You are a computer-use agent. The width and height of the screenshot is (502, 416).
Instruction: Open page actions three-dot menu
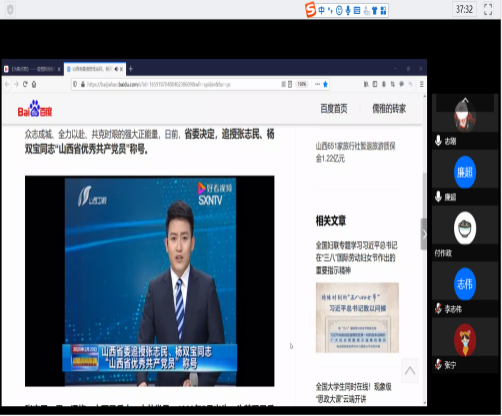point(317,84)
